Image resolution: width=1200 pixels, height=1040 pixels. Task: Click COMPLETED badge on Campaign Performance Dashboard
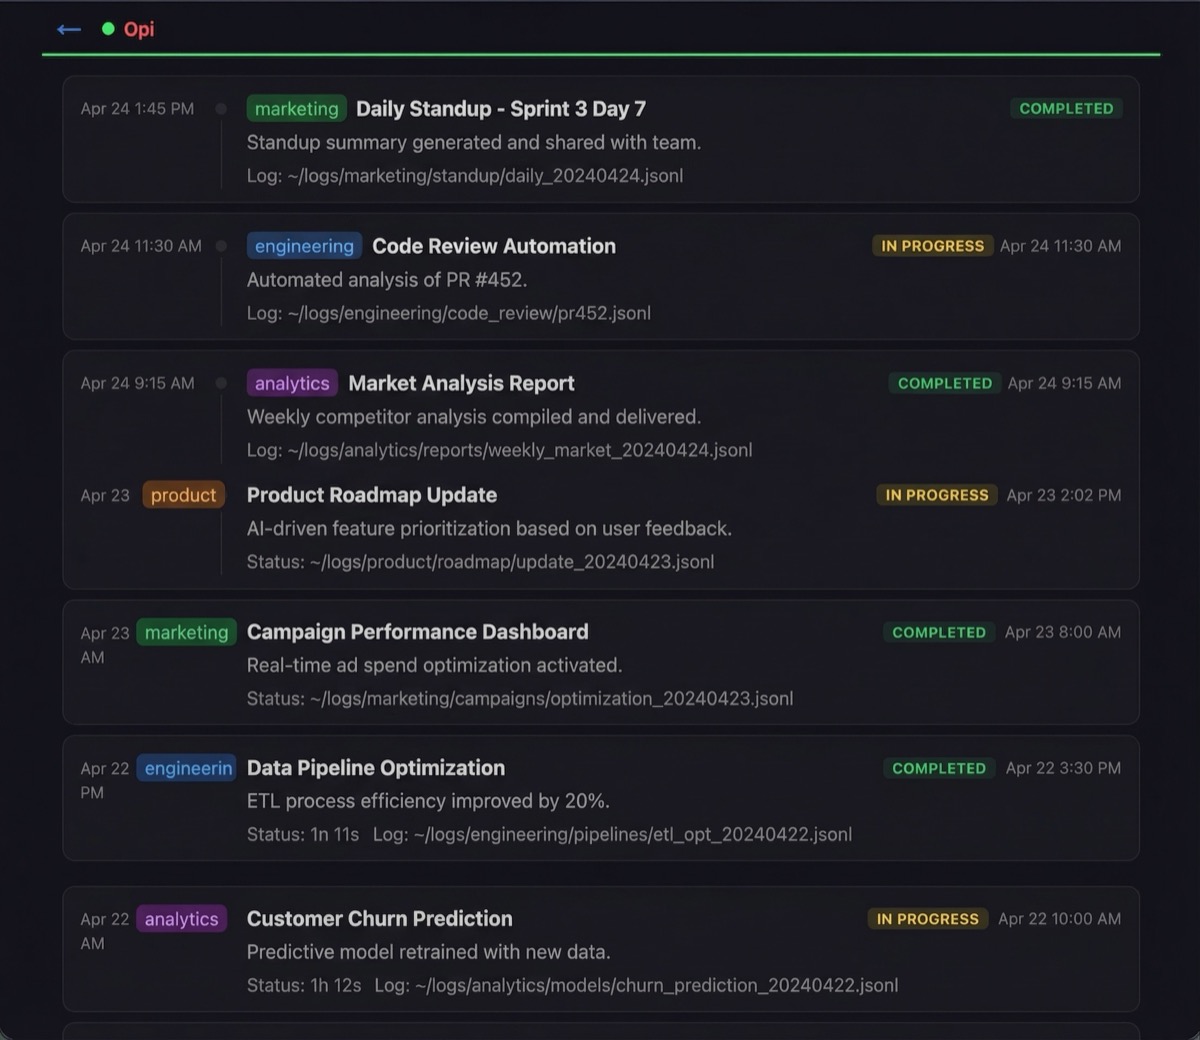[939, 632]
